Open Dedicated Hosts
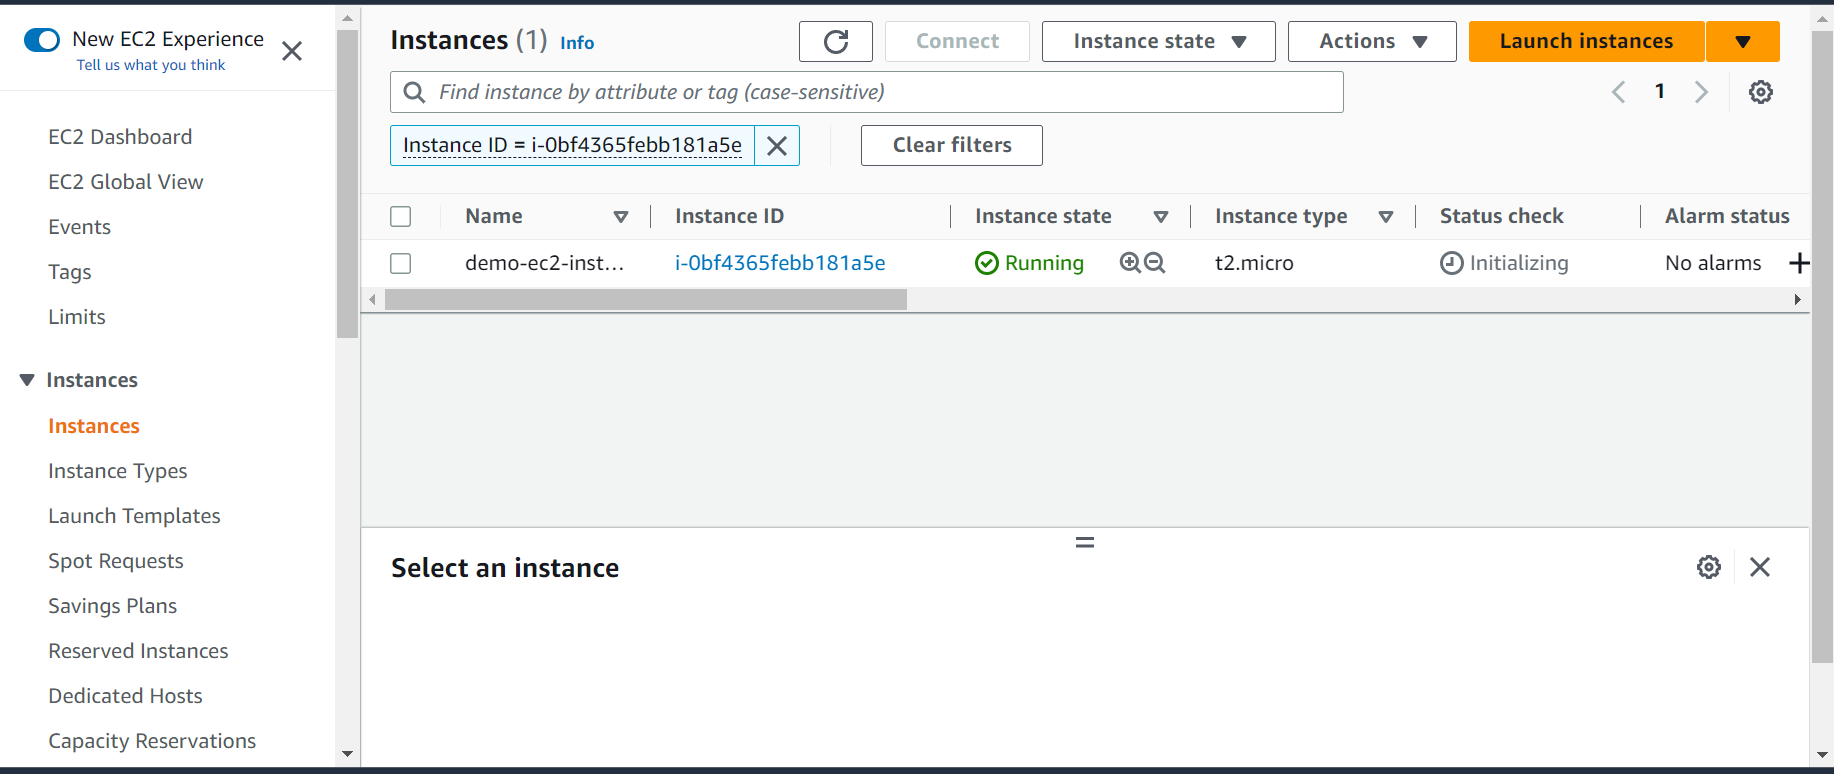 click(126, 696)
